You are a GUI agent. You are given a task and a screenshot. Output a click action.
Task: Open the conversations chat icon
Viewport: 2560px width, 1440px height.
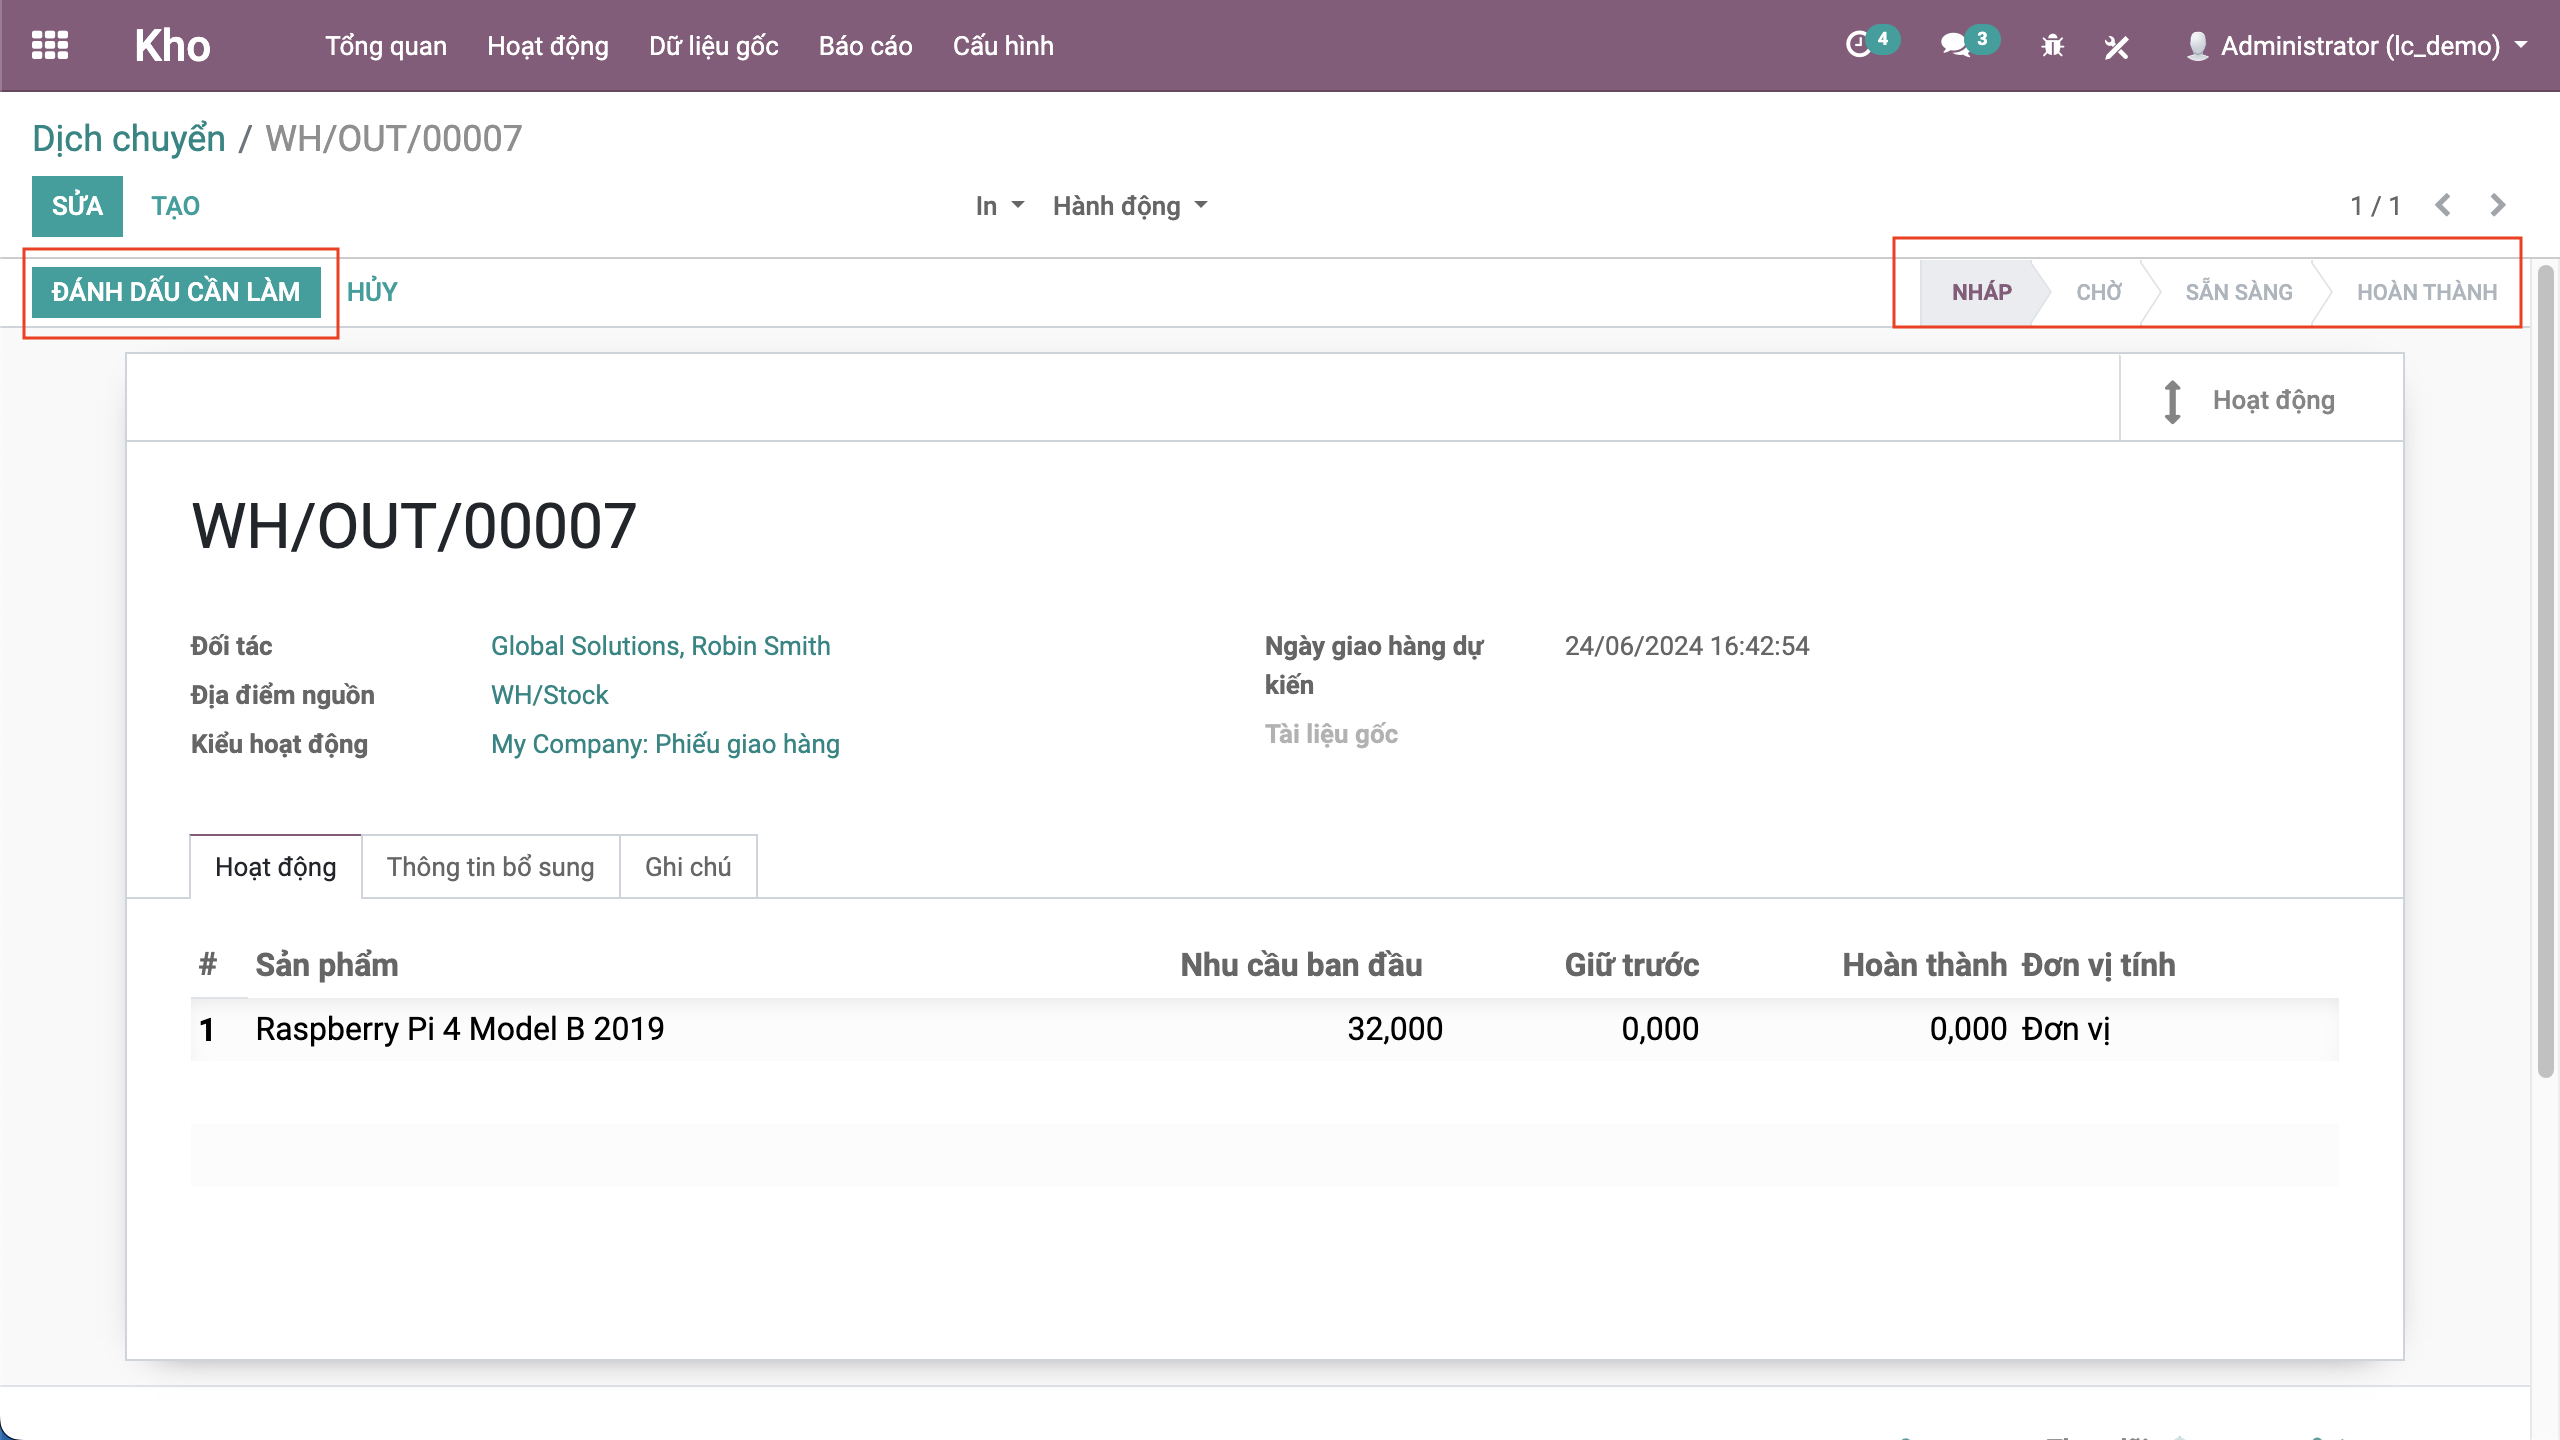[1954, 45]
